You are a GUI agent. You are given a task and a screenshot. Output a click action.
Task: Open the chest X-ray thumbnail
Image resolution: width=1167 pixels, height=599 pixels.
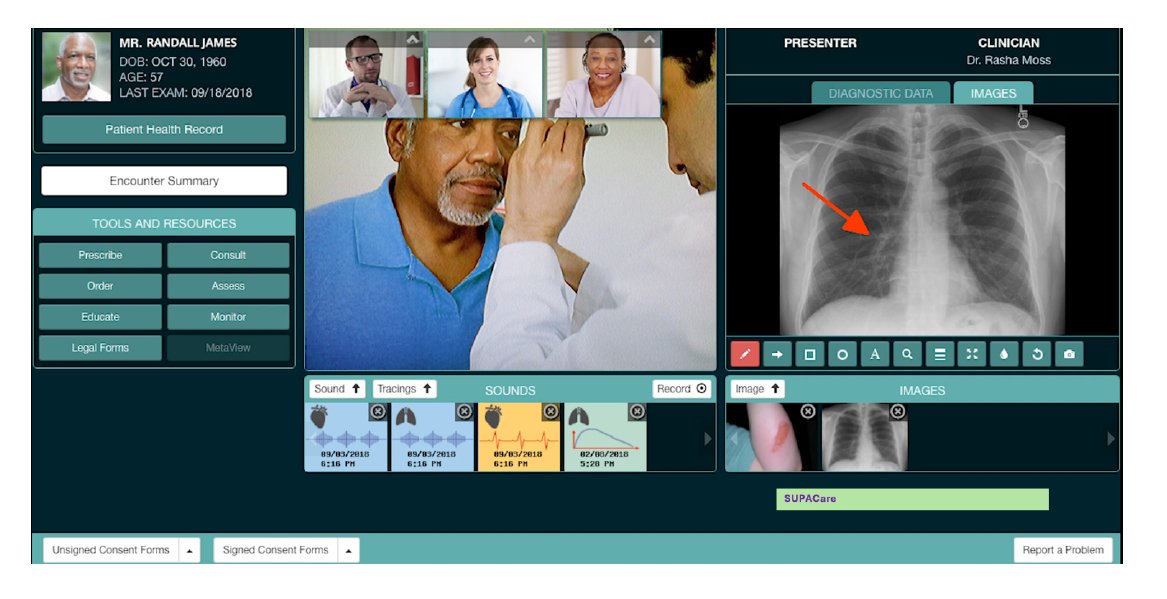tap(863, 438)
